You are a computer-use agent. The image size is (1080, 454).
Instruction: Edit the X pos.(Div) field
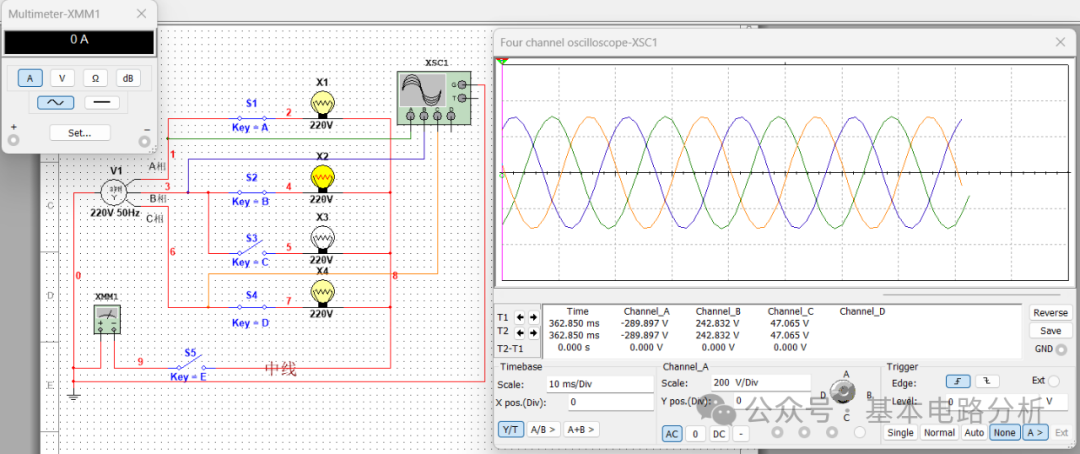point(610,402)
